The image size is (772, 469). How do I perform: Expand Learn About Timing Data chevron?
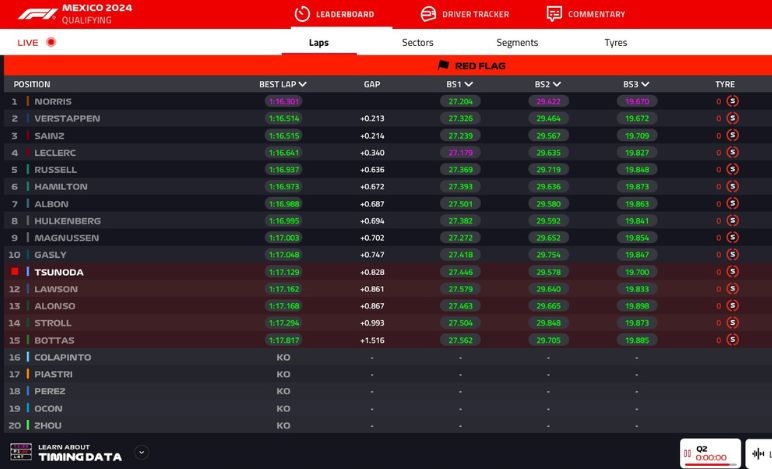[x=141, y=452]
